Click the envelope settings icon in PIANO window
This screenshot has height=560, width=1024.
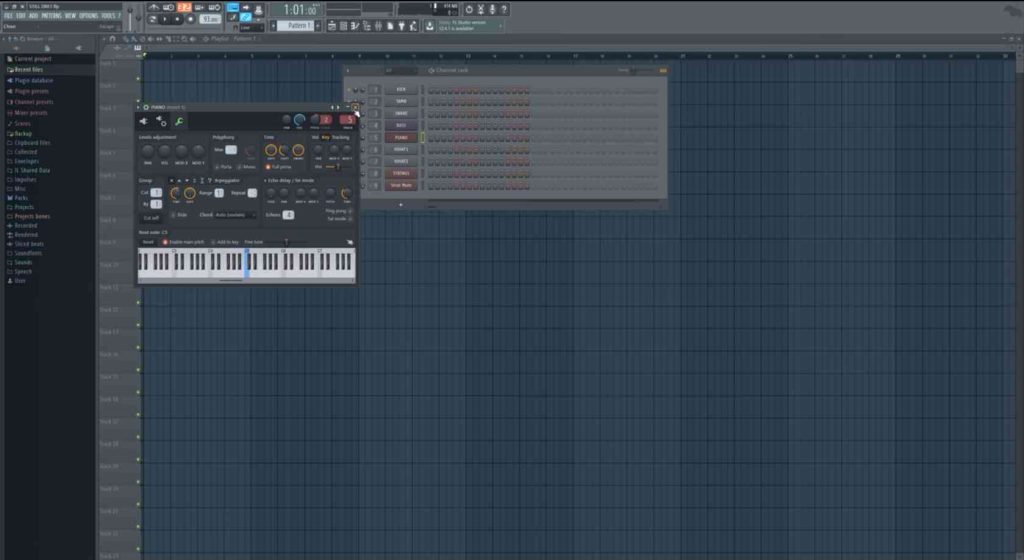(x=161, y=121)
